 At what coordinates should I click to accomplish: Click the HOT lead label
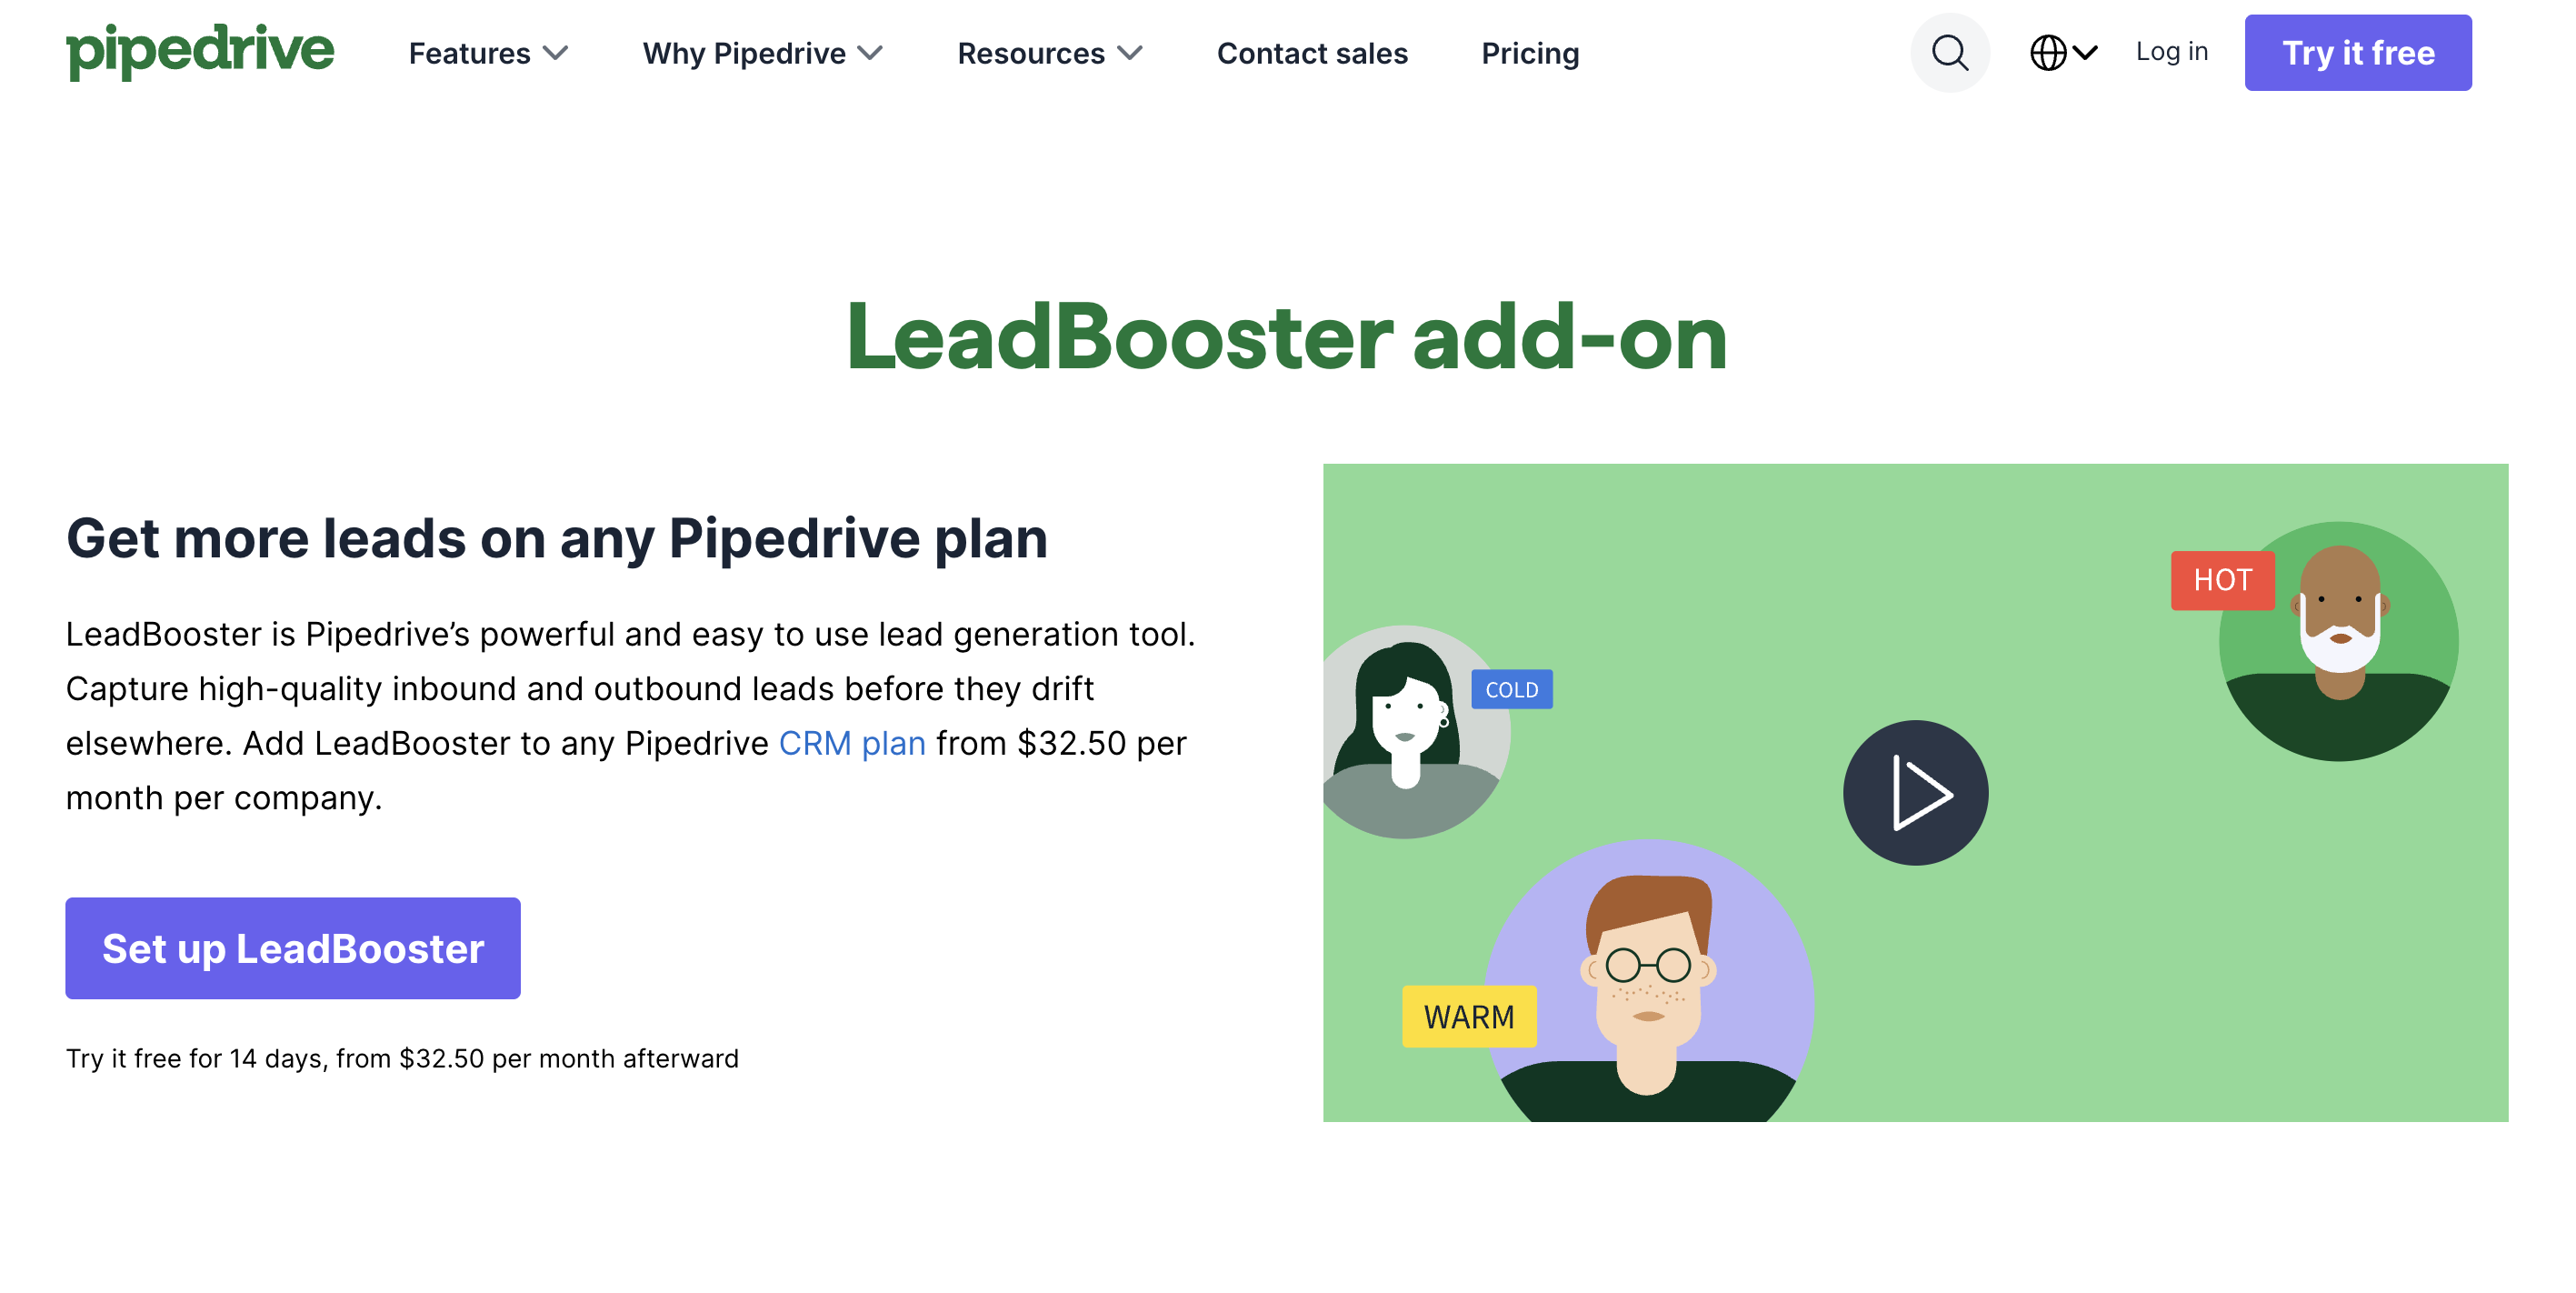(x=2222, y=580)
